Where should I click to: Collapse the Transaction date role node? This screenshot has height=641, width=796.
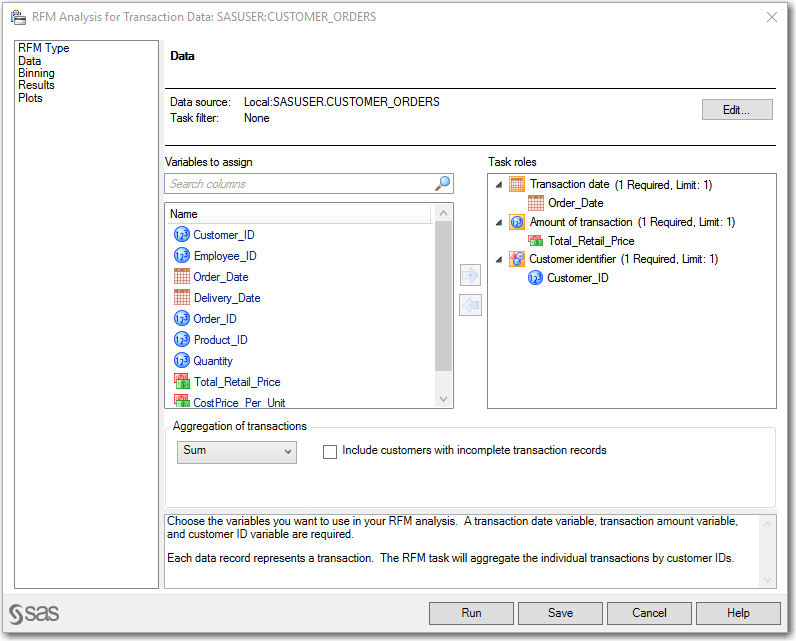tap(499, 185)
